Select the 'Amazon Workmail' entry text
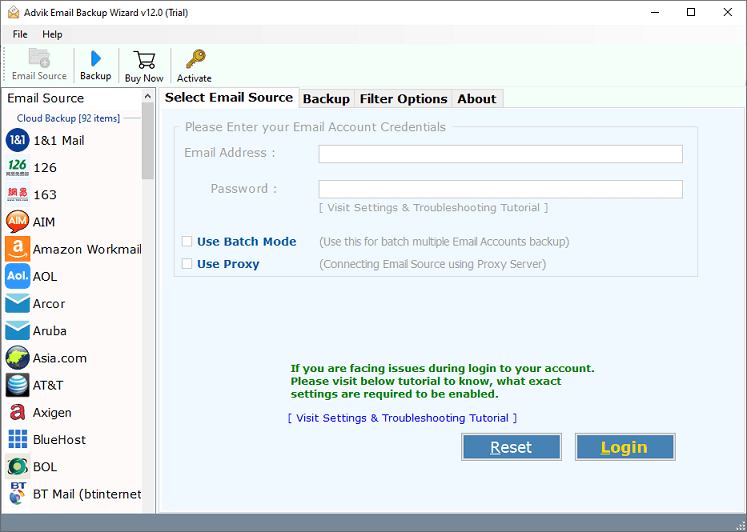The height and width of the screenshot is (532, 747). tap(87, 249)
